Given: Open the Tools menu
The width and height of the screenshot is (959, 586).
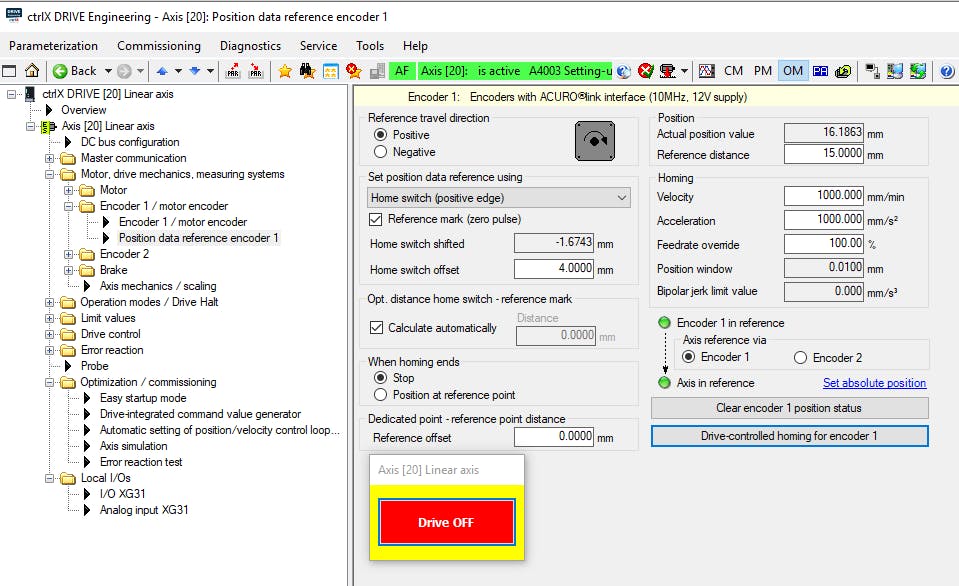Looking at the screenshot, I should (370, 46).
